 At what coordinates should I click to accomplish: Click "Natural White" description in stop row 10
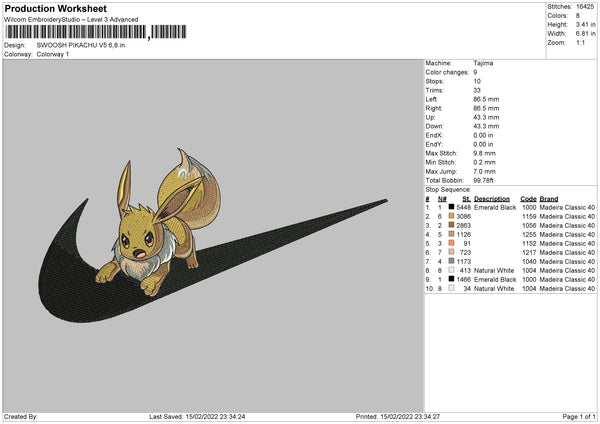[494, 289]
